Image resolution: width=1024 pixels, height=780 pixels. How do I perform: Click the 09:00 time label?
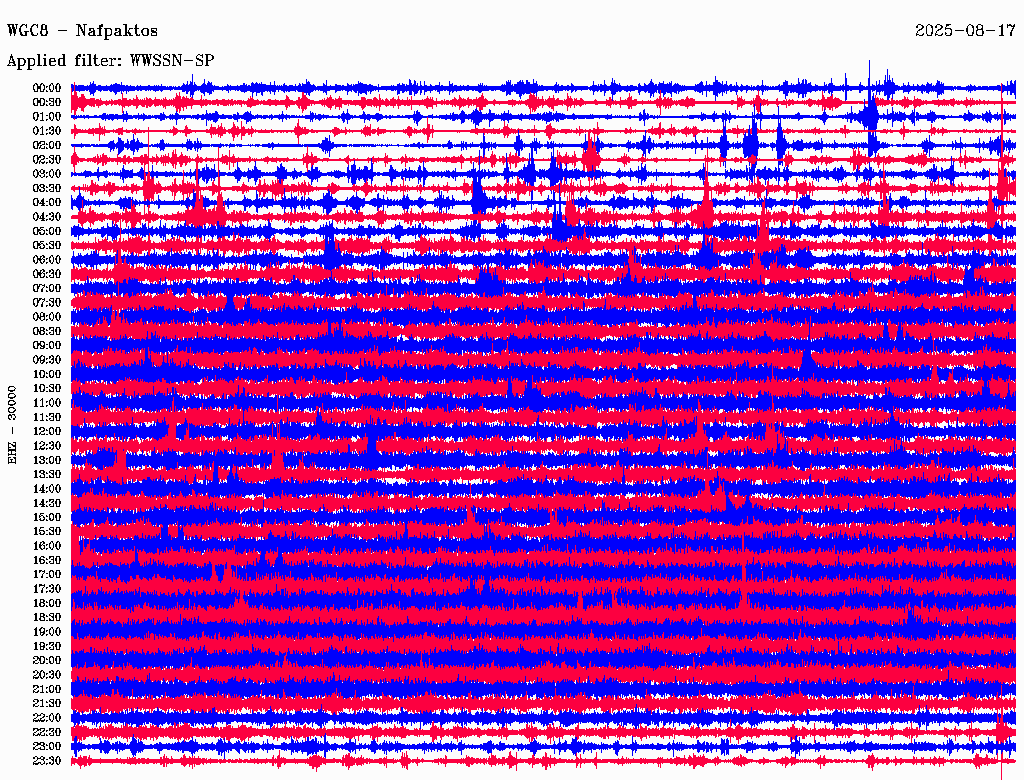(x=47, y=346)
